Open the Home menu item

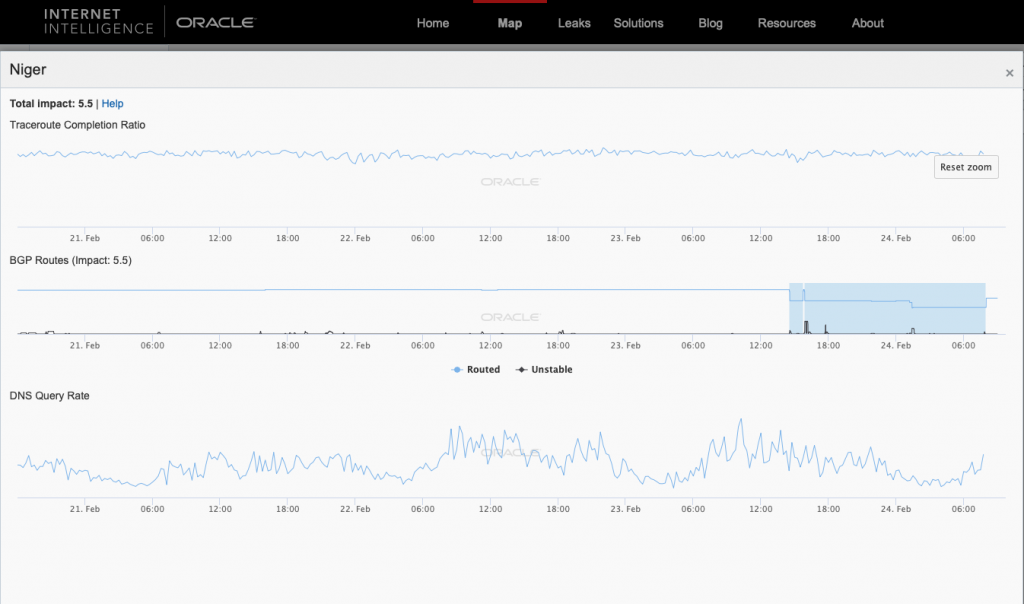click(x=432, y=23)
